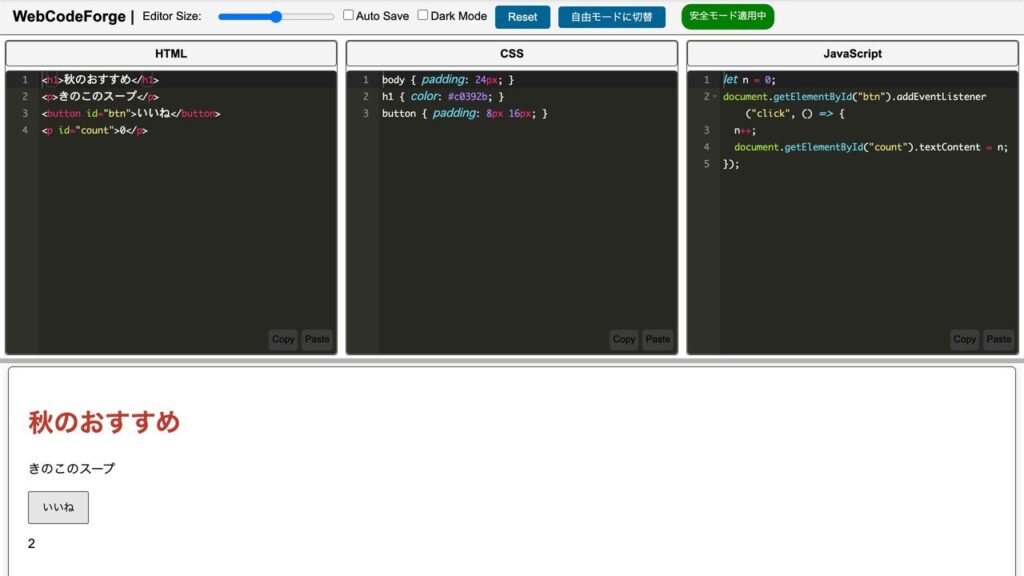Select the HTML panel header
The height and width of the screenshot is (576, 1024).
(171, 54)
